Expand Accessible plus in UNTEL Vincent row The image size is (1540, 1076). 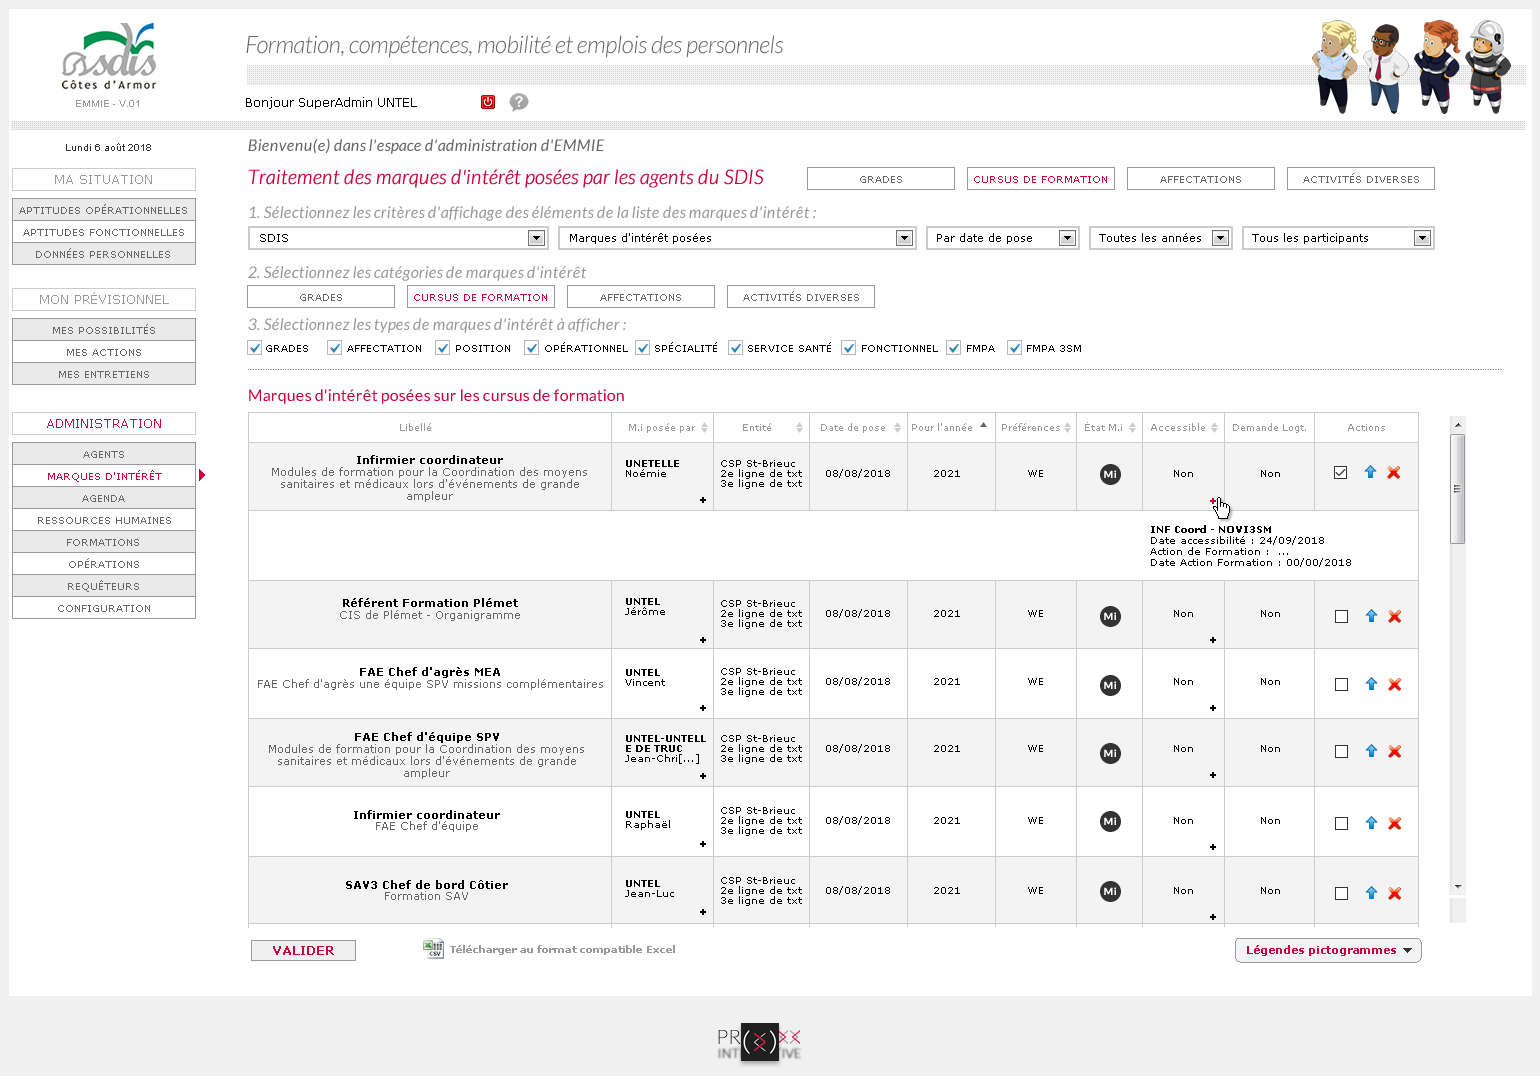pos(1213,708)
